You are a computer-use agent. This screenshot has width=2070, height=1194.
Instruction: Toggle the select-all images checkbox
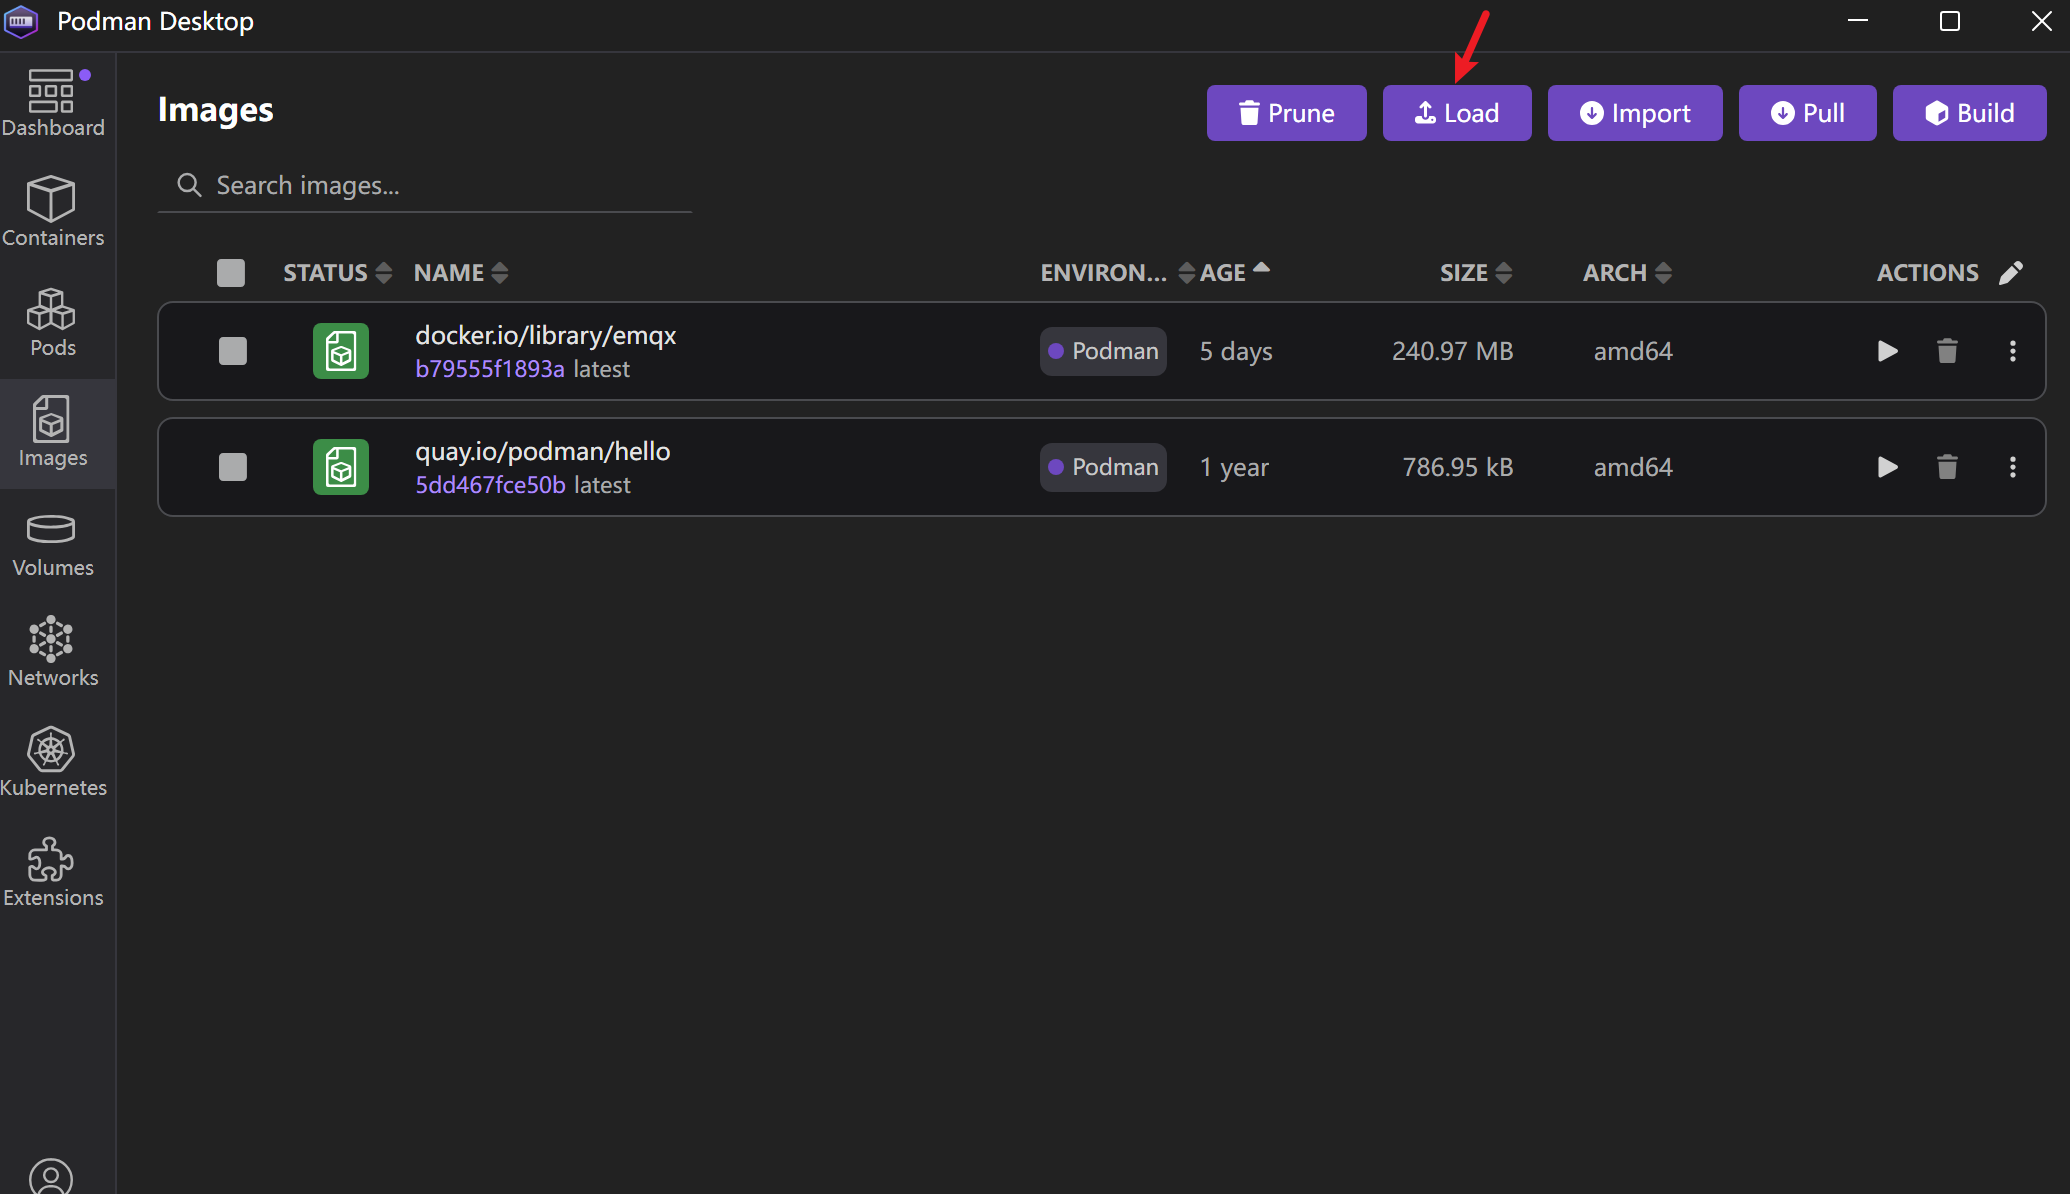(231, 273)
